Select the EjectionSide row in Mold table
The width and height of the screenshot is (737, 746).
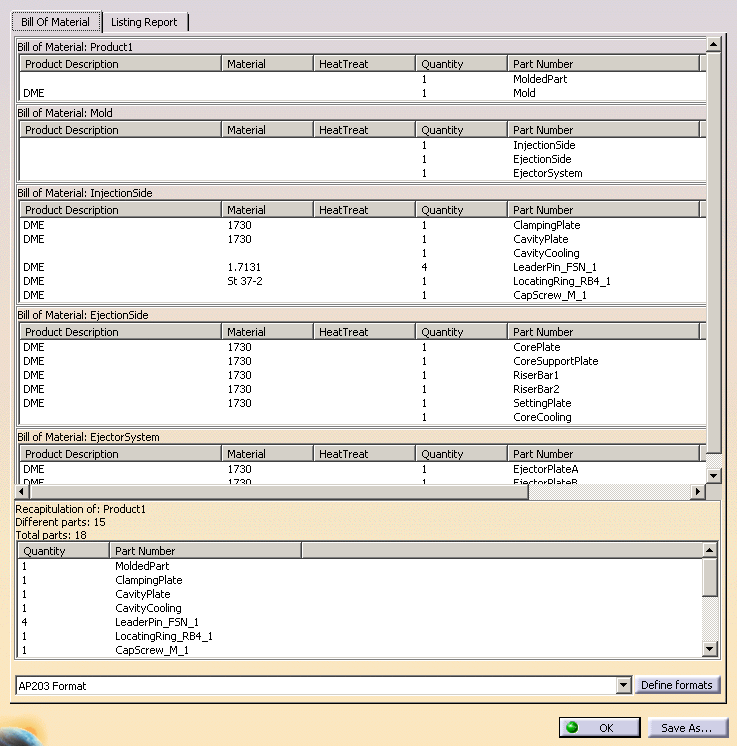coord(363,159)
